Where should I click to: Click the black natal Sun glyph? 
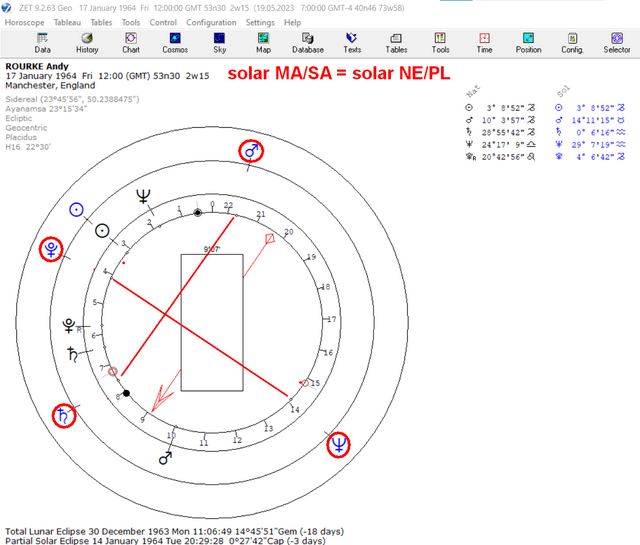pos(102,231)
